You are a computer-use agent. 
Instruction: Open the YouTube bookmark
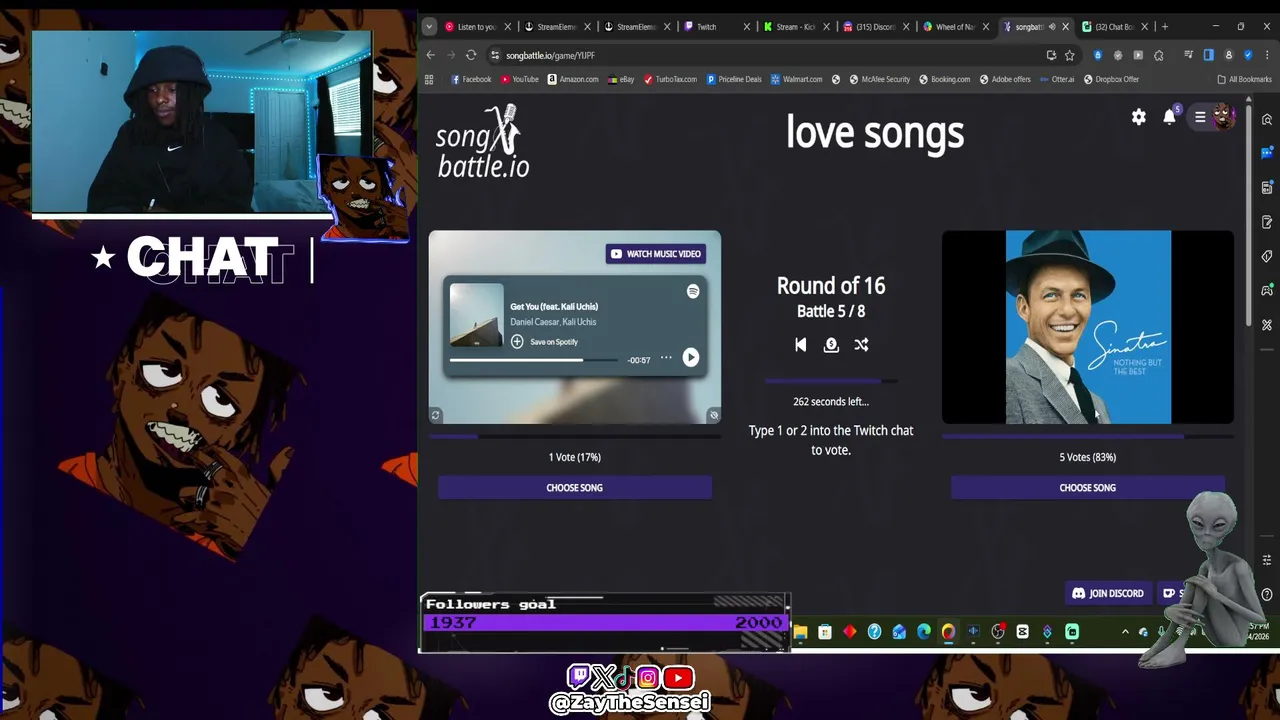(x=520, y=79)
